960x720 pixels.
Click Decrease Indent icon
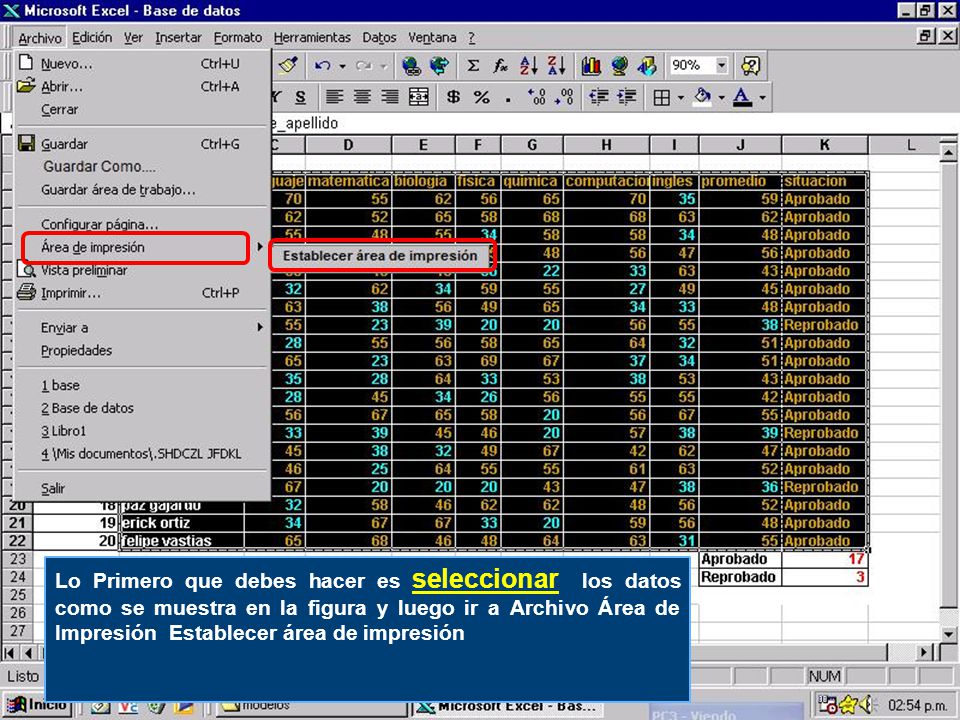click(598, 97)
